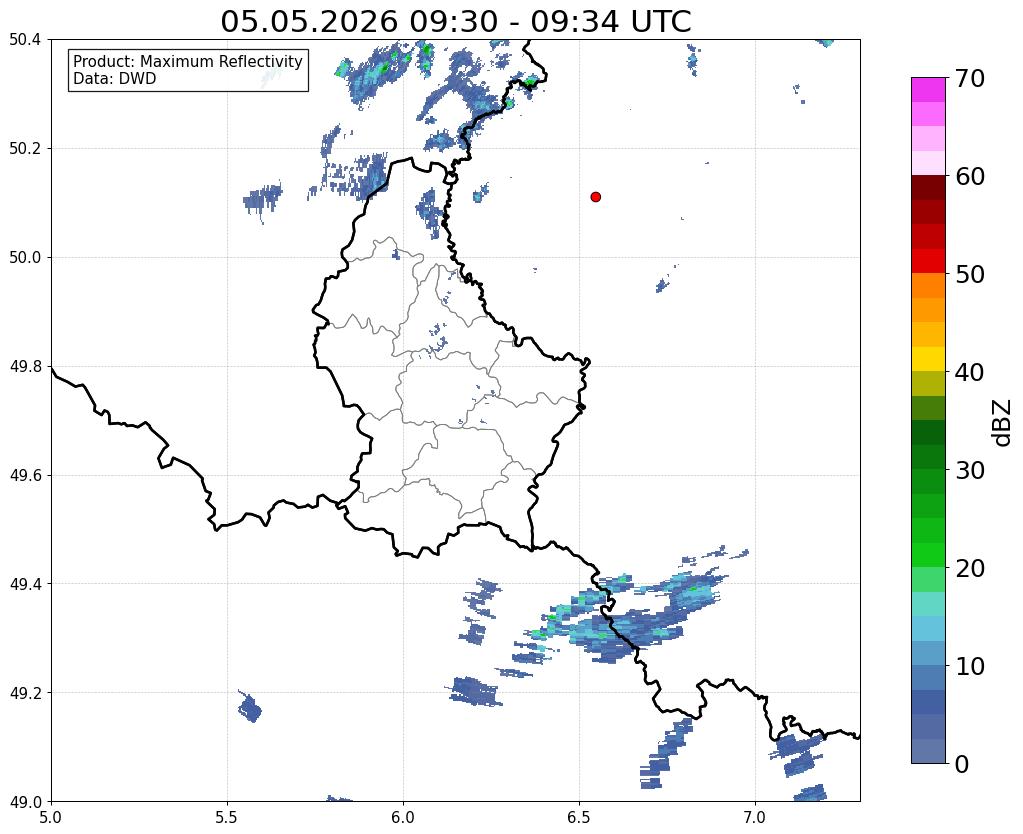Select the yellow 40 dBZ colorbar segment
The image size is (1023, 834).
(928, 359)
